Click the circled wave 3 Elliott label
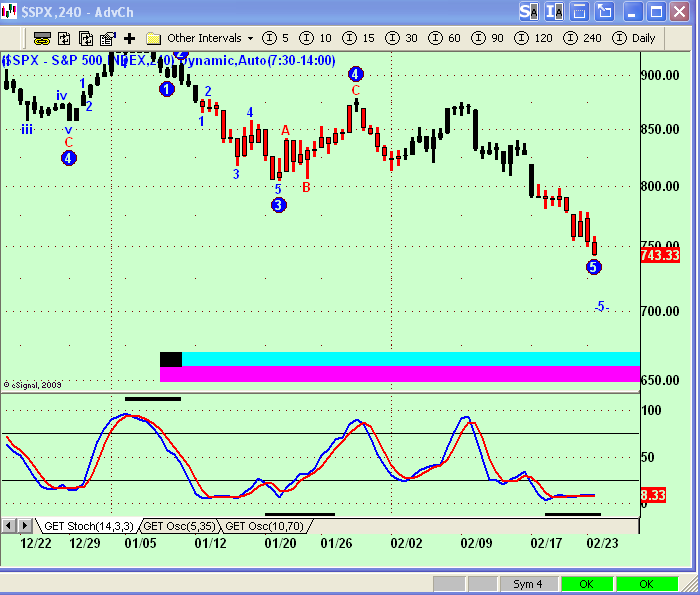Screen dimensions: 700x595 point(279,205)
